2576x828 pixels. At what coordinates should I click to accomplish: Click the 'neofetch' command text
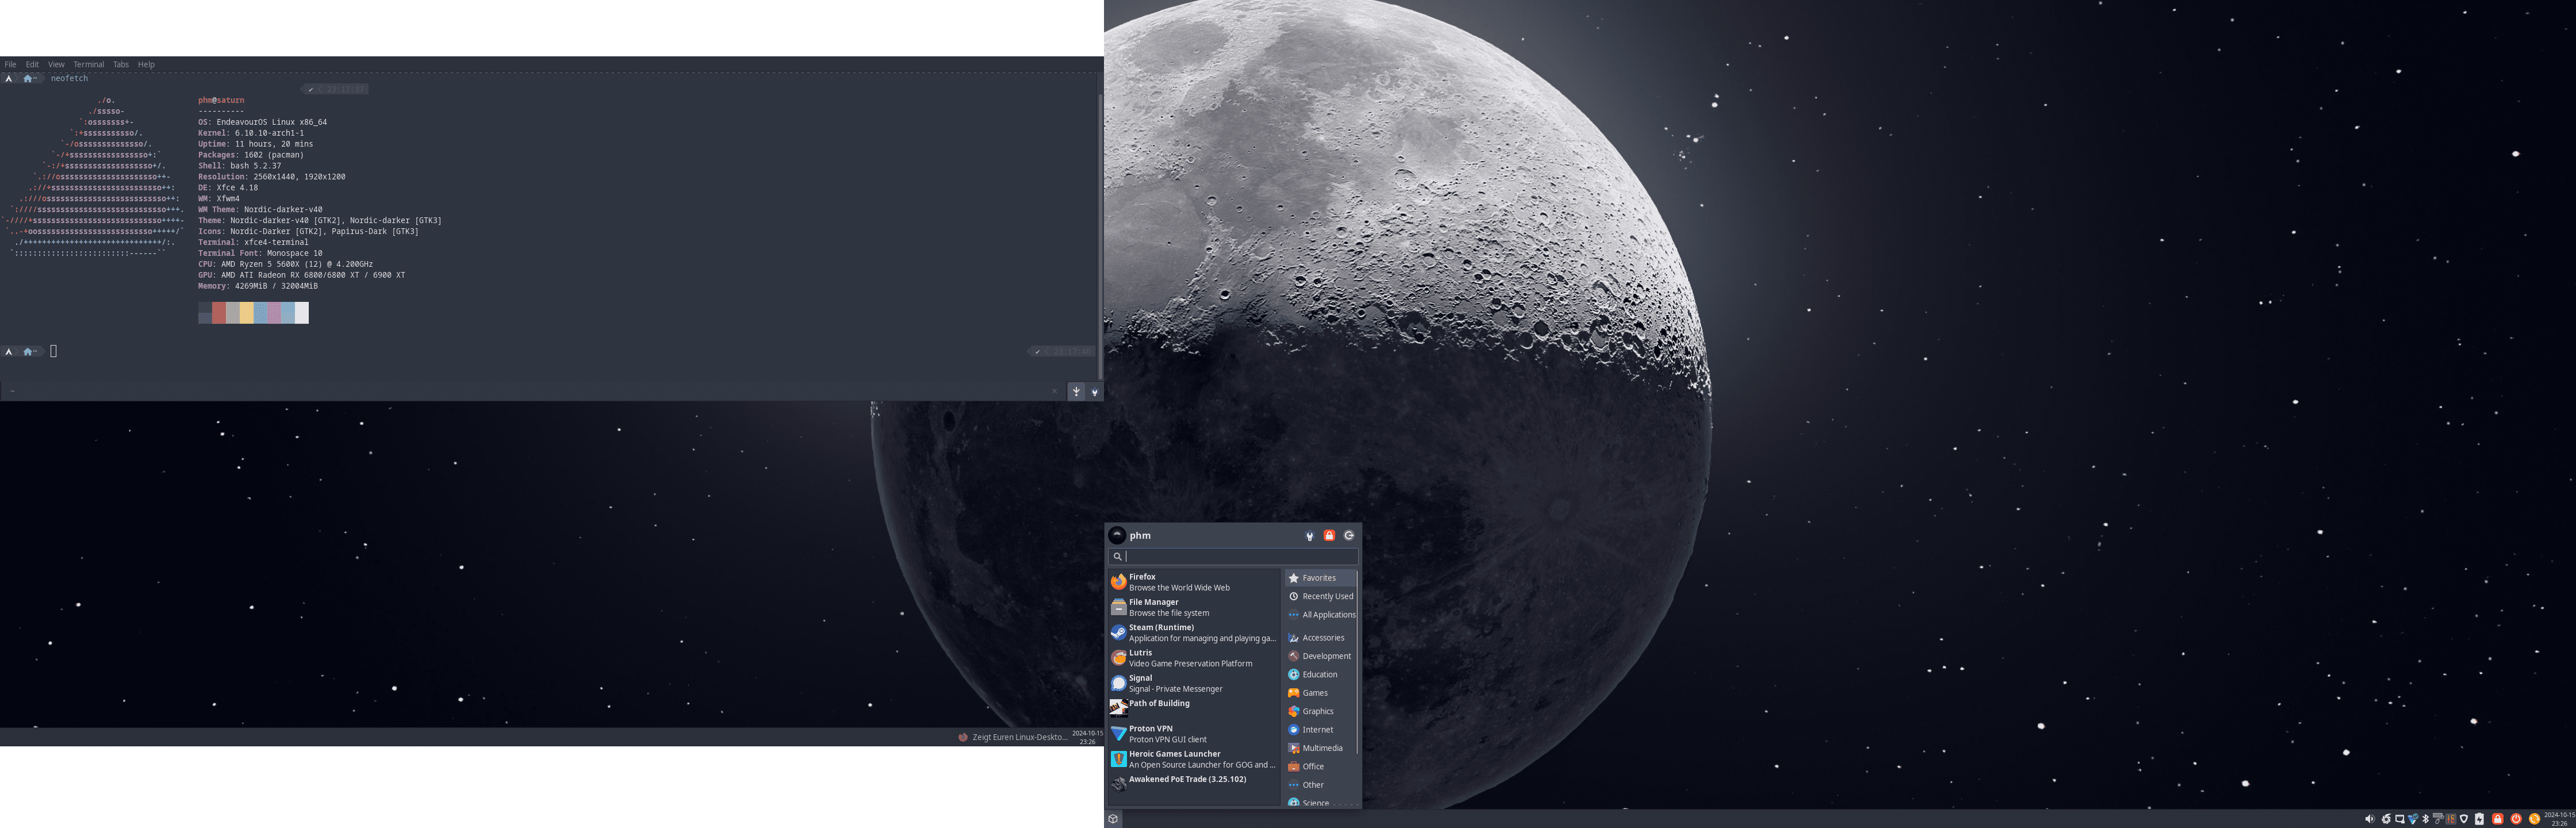69,78
